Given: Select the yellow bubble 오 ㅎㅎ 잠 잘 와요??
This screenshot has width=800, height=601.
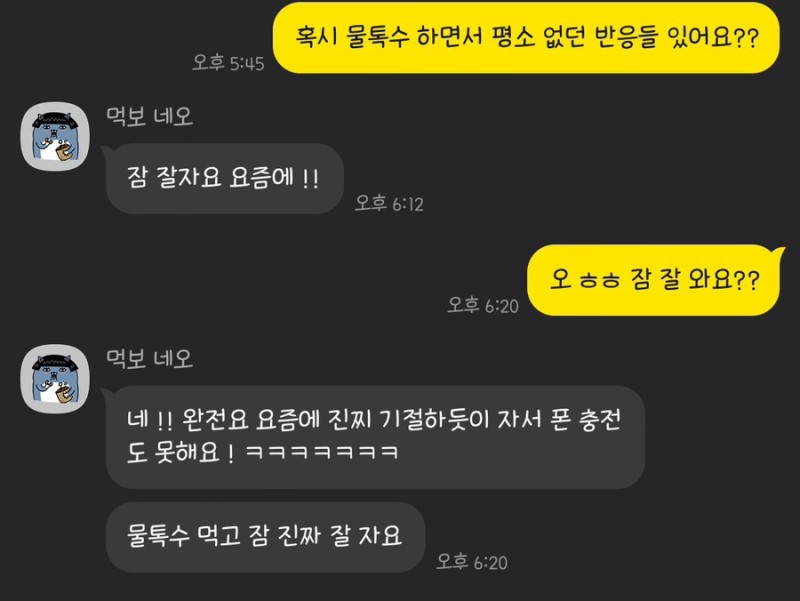Looking at the screenshot, I should pyautogui.click(x=655, y=280).
